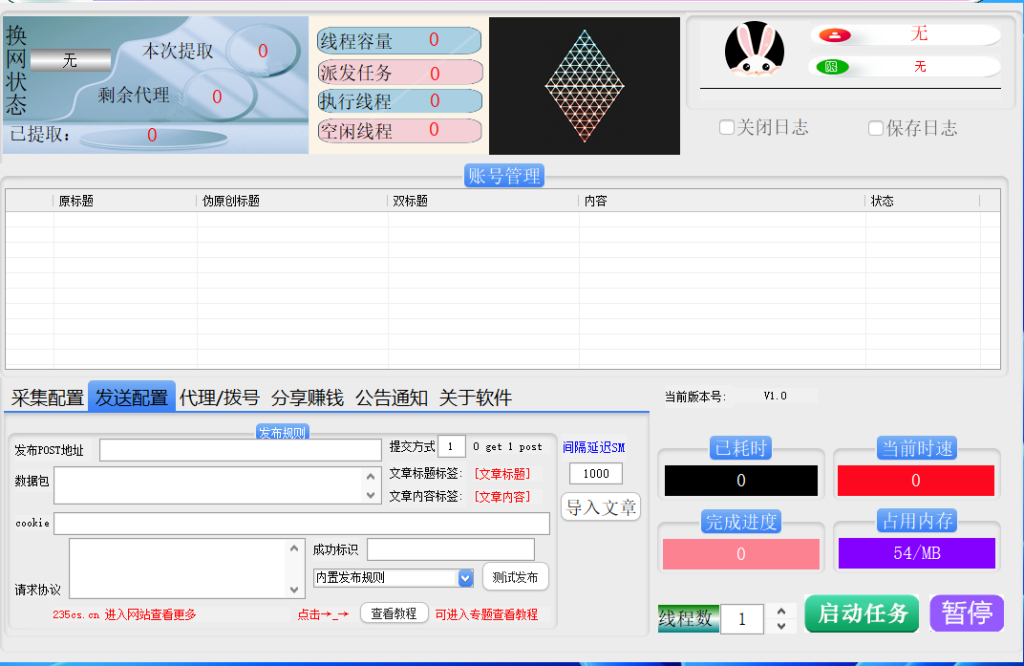Click the orange user badge icon
The height and width of the screenshot is (666, 1024).
click(834, 35)
